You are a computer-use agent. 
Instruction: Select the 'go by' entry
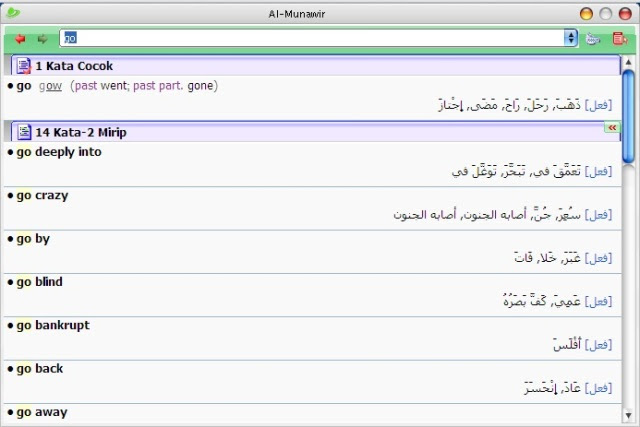coord(33,239)
